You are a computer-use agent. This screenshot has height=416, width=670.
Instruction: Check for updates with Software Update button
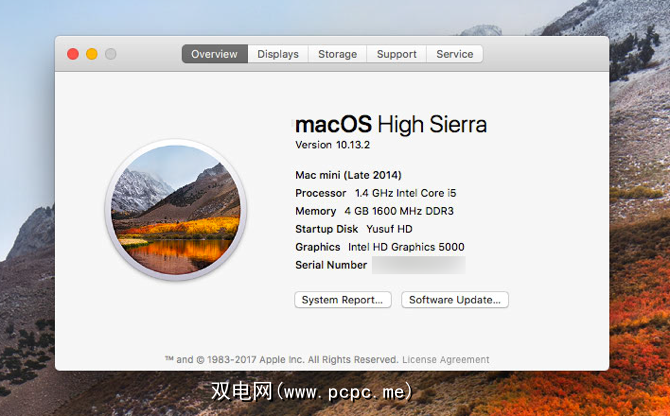pos(455,300)
